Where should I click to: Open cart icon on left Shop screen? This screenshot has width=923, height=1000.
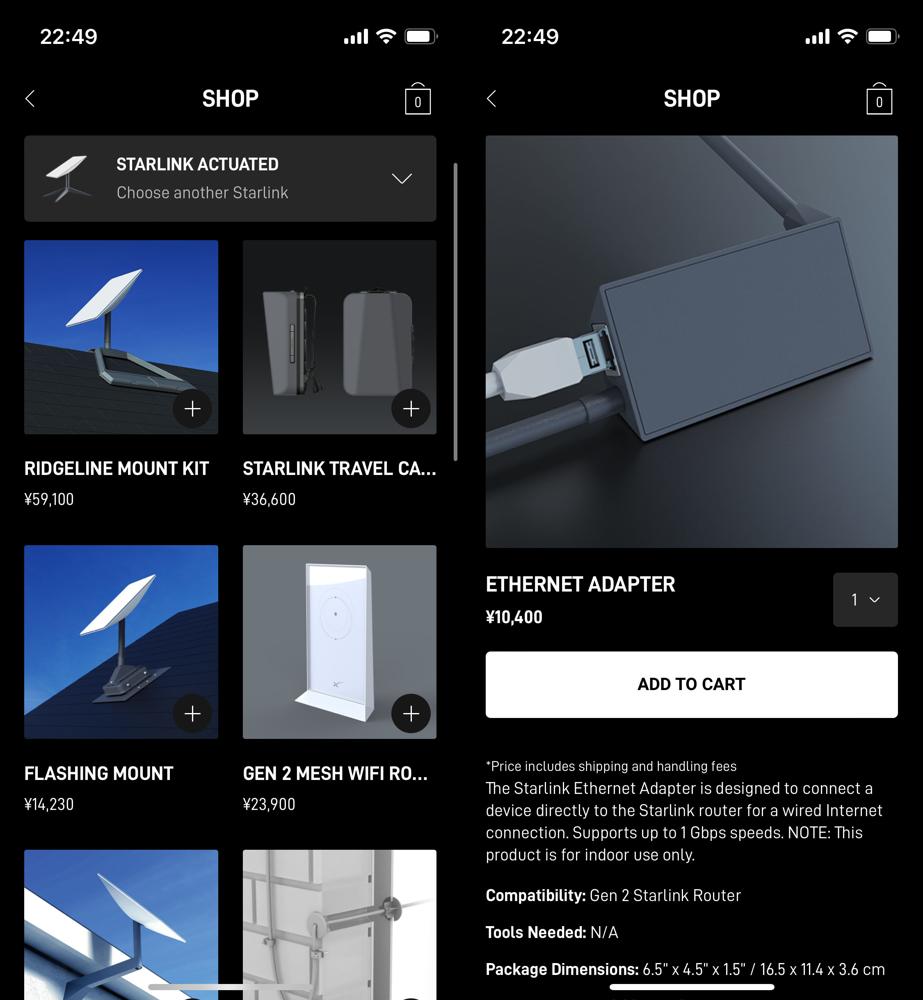pyautogui.click(x=418, y=99)
